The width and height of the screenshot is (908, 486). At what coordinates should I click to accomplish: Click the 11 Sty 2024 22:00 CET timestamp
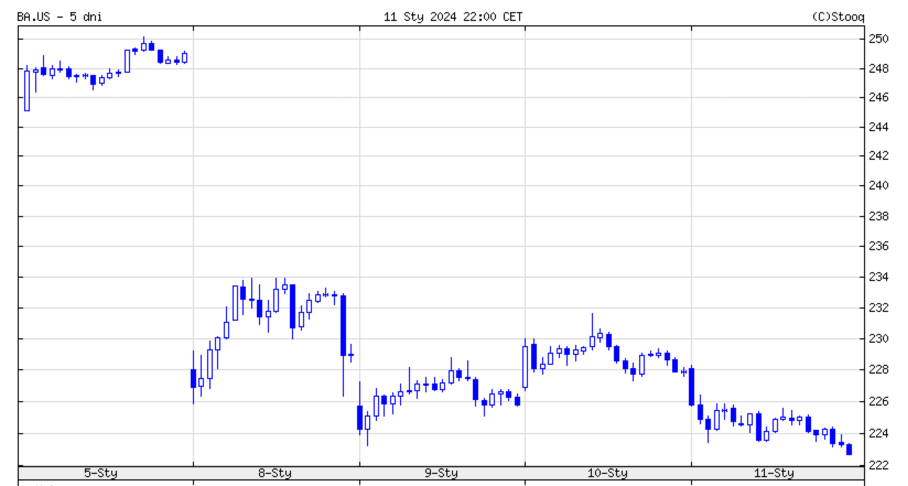[453, 16]
